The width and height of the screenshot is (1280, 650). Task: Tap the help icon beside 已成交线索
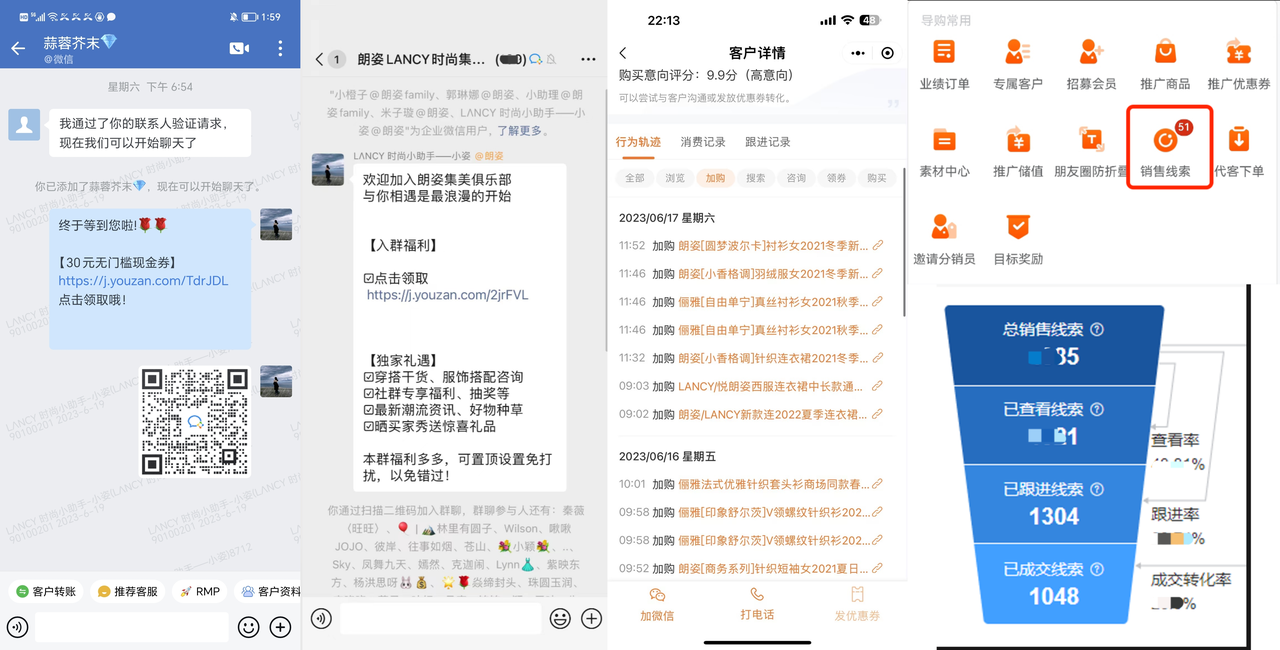(x=1097, y=570)
